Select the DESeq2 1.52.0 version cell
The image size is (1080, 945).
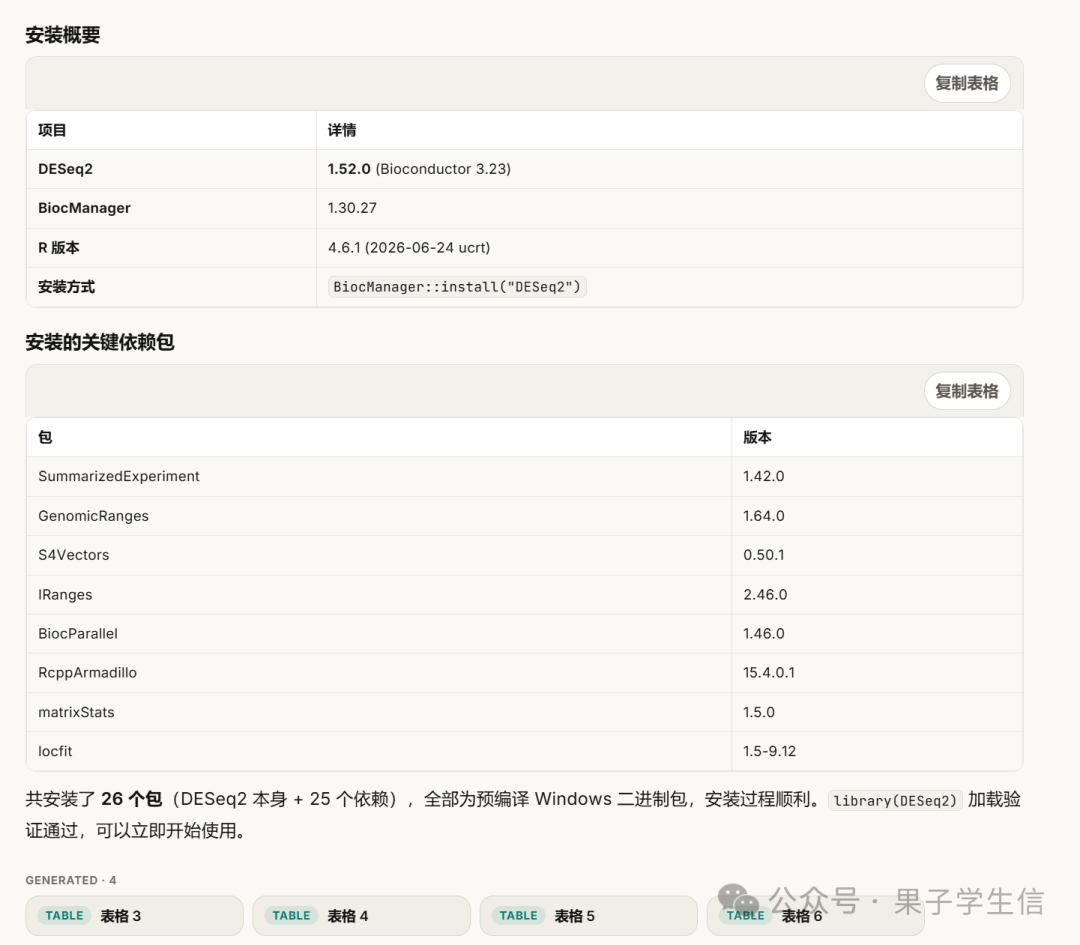click(x=669, y=169)
